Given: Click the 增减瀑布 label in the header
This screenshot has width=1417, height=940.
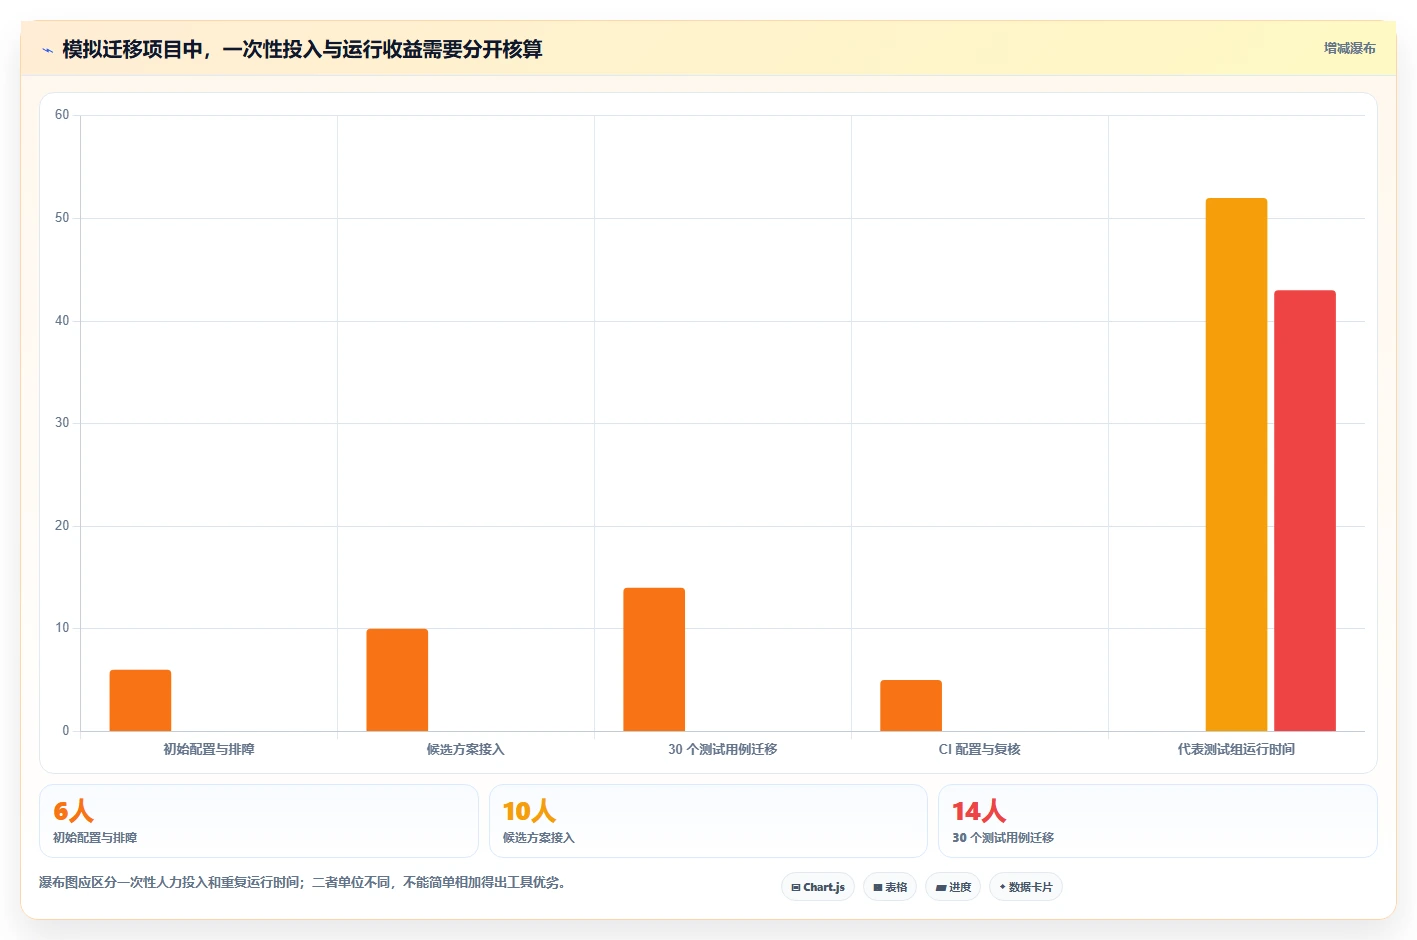Looking at the screenshot, I should 1349,48.
